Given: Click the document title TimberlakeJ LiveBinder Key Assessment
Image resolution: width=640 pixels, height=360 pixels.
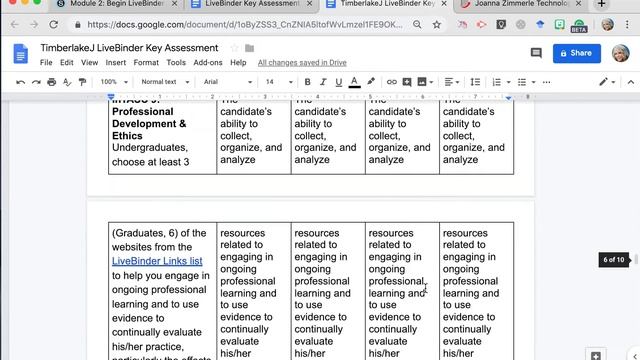Looking at the screenshot, I should [x=129, y=48].
